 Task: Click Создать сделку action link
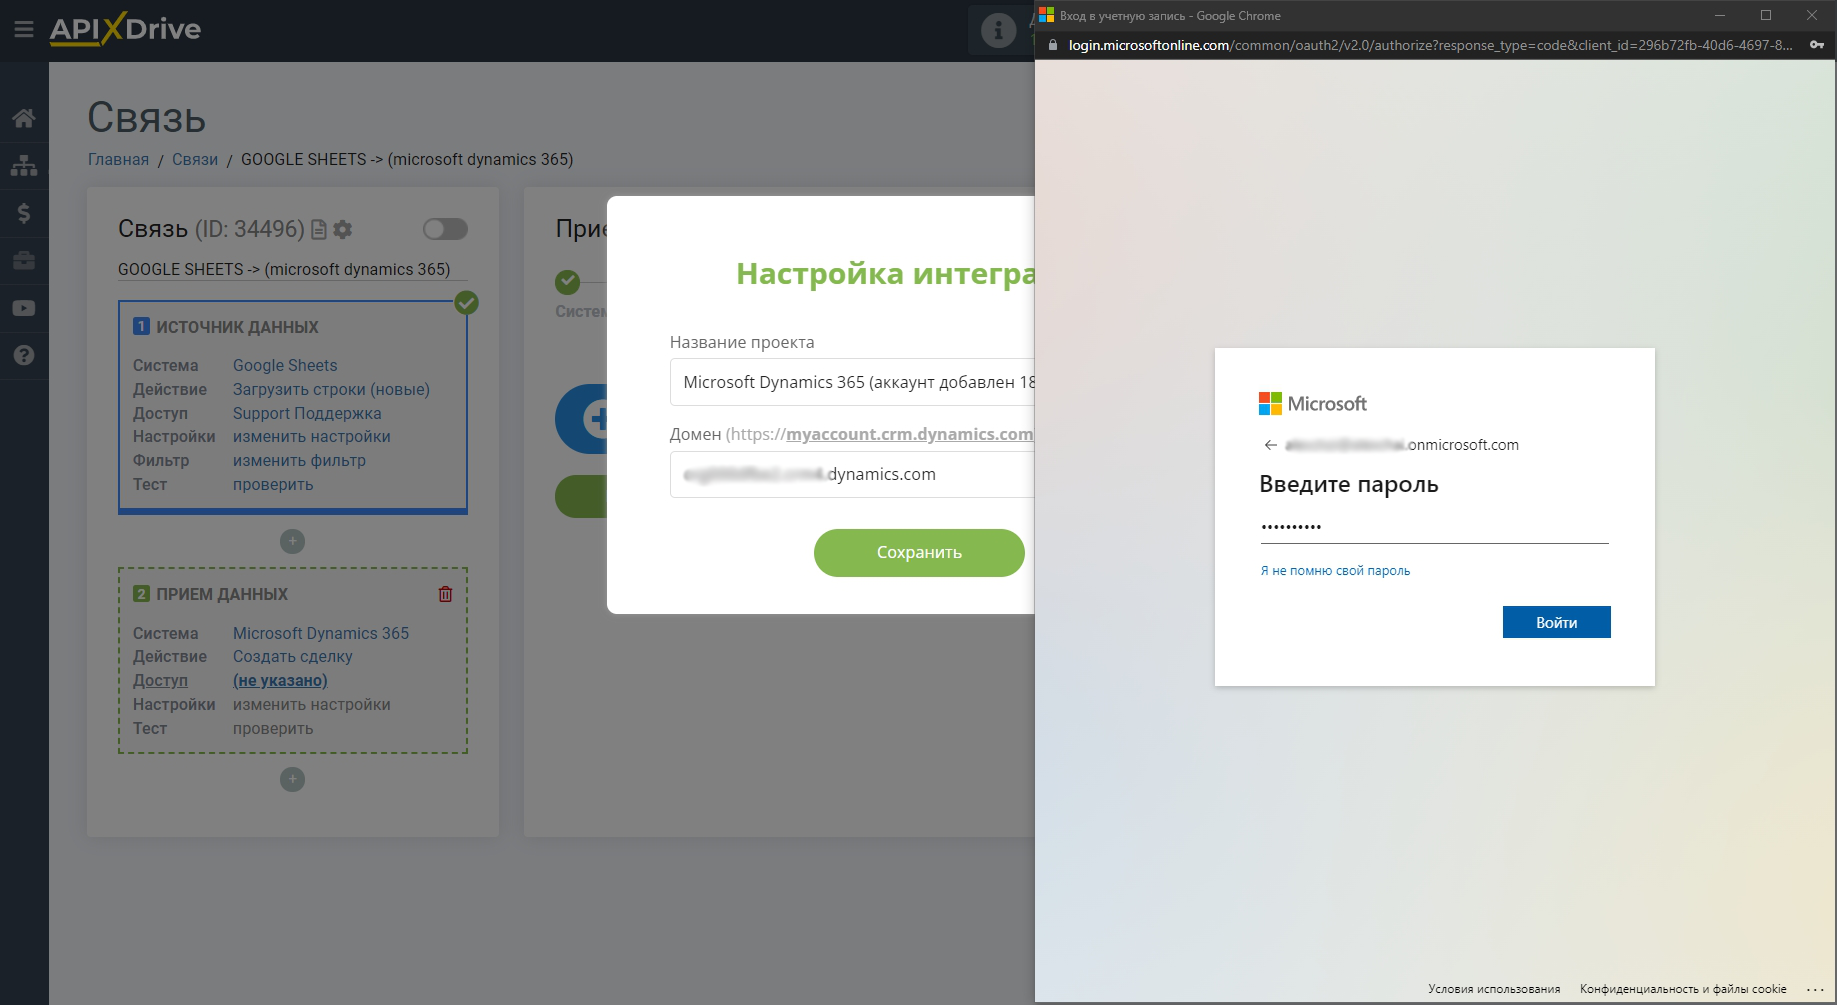292,656
